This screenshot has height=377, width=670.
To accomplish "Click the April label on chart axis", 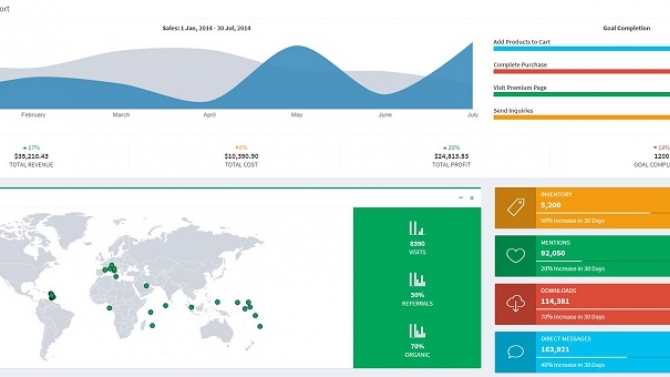I will coord(209,115).
